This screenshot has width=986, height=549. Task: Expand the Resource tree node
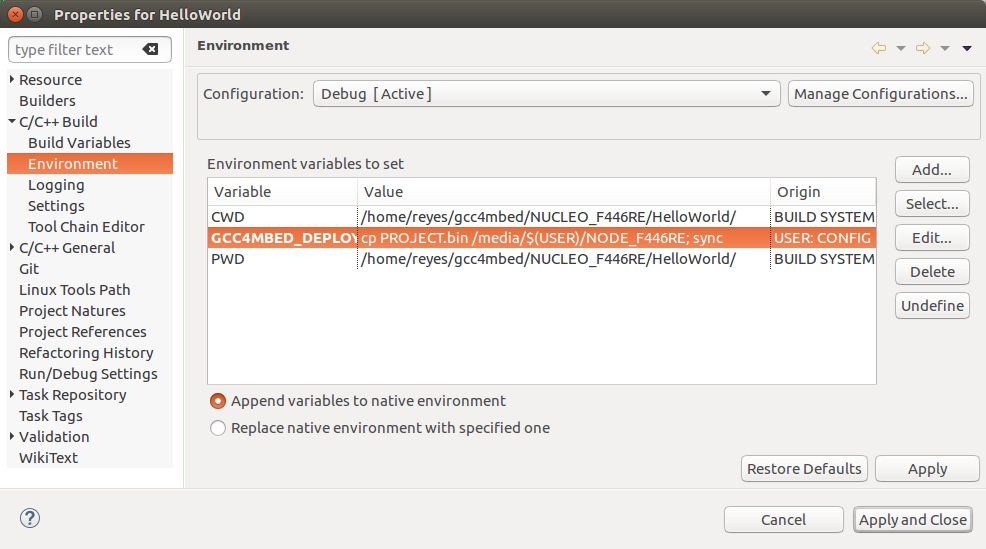12,80
